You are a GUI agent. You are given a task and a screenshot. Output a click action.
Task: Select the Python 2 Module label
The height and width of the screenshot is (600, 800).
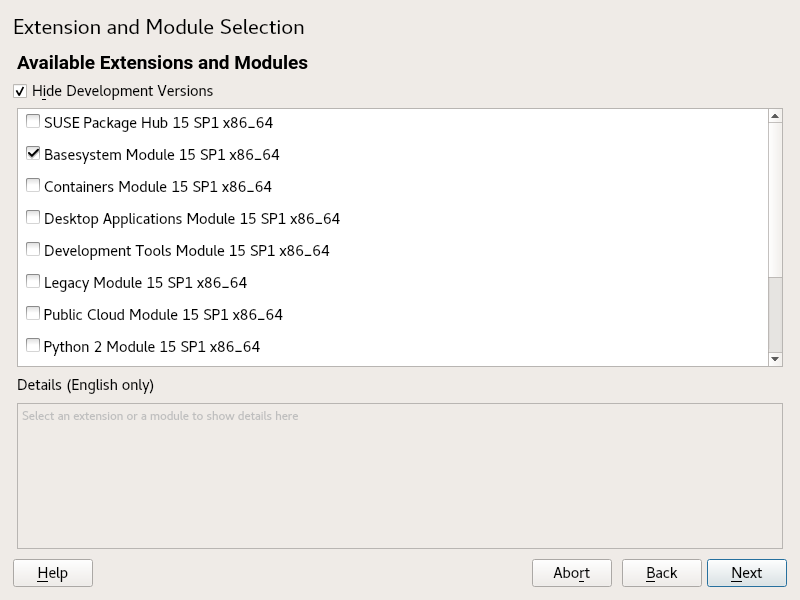(x=152, y=347)
